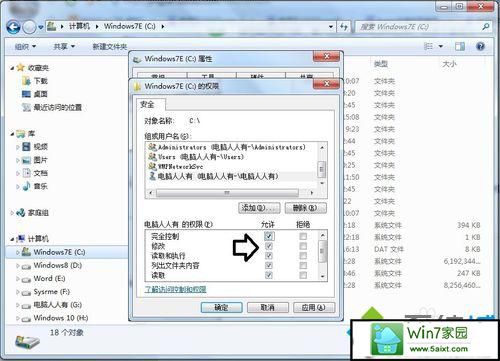Click 确定 button in permissions dialog
Image resolution: width=500 pixels, height=361 pixels.
pyautogui.click(x=221, y=307)
